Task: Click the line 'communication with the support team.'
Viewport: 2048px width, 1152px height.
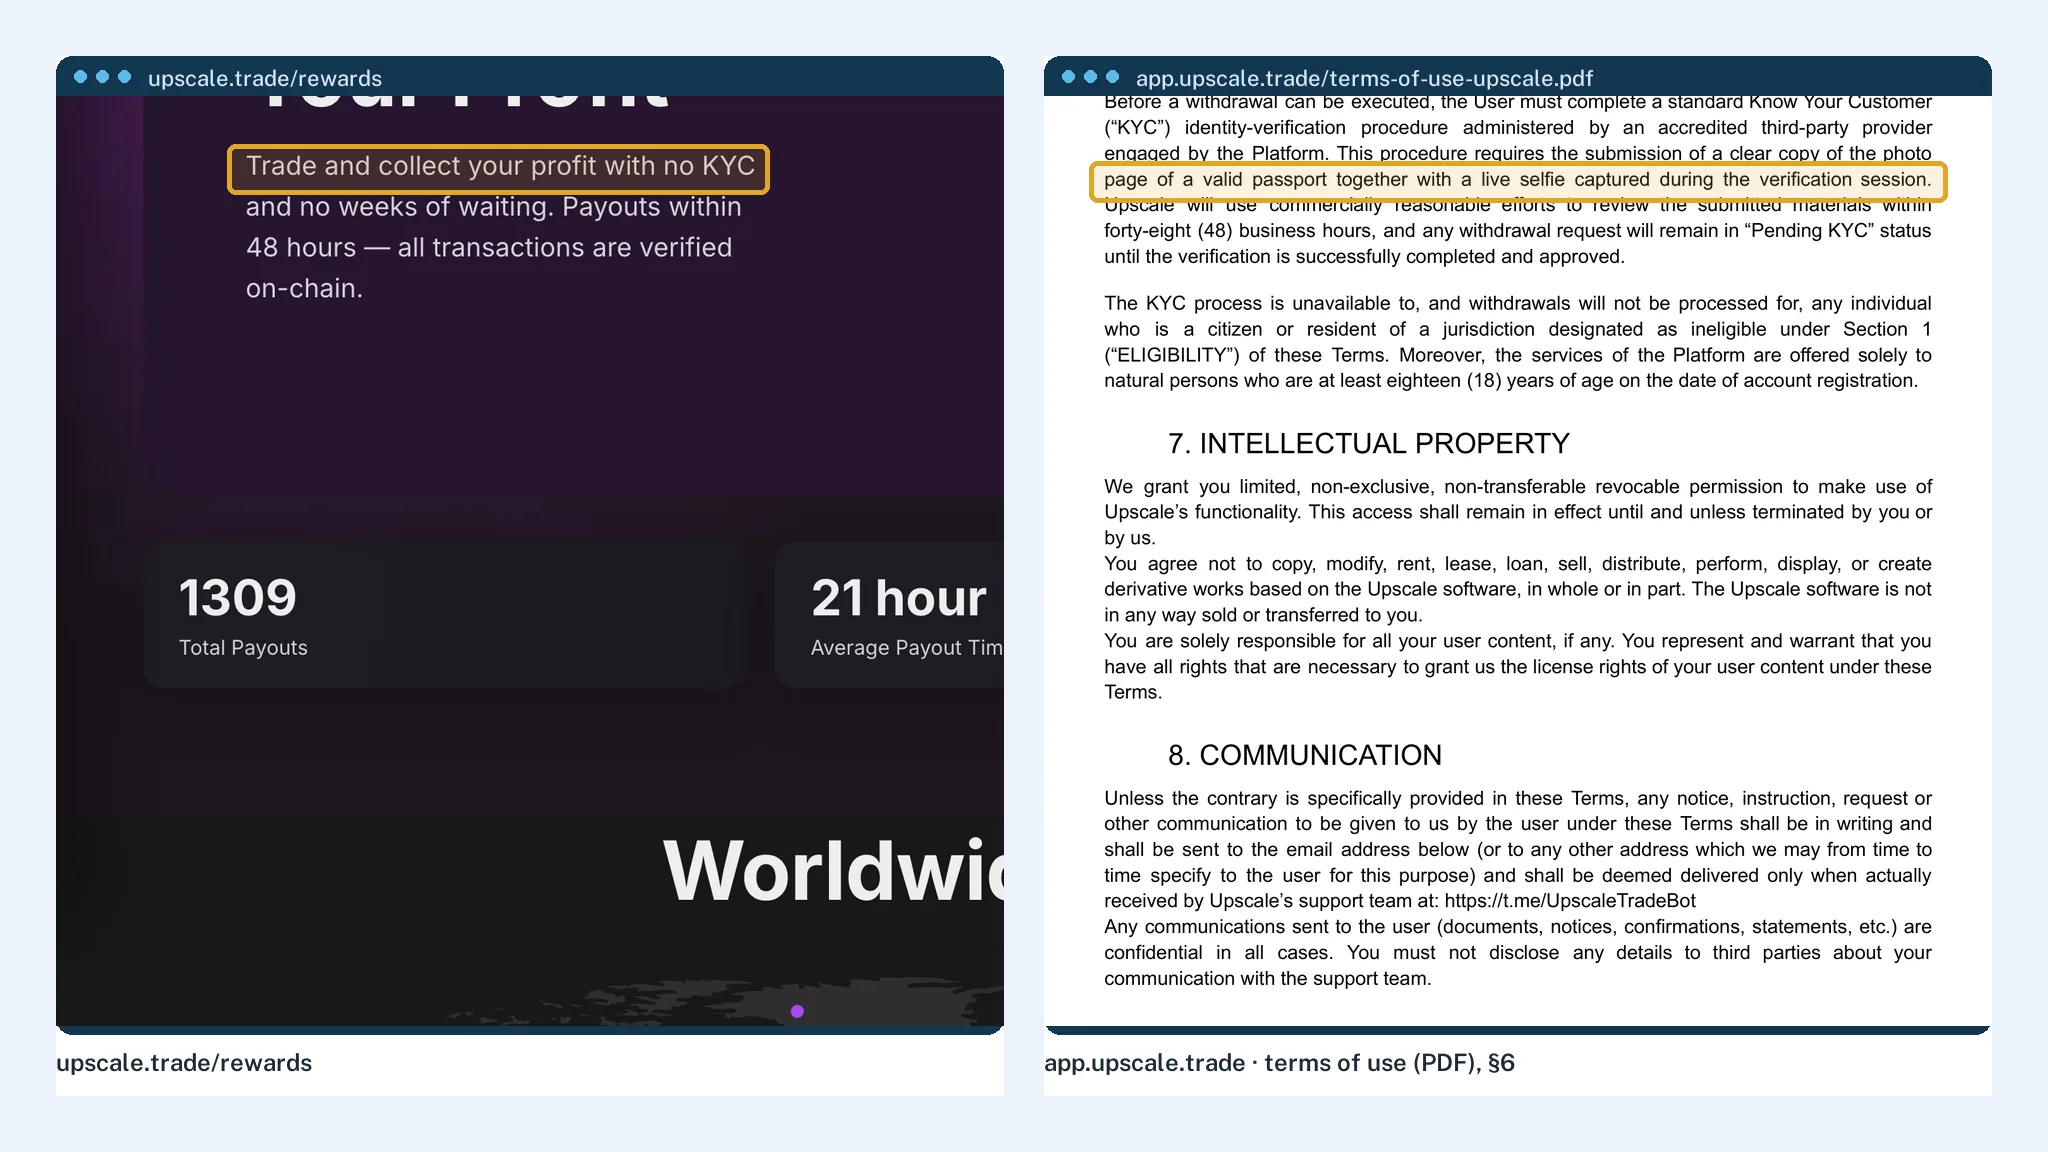Action: tap(1267, 979)
